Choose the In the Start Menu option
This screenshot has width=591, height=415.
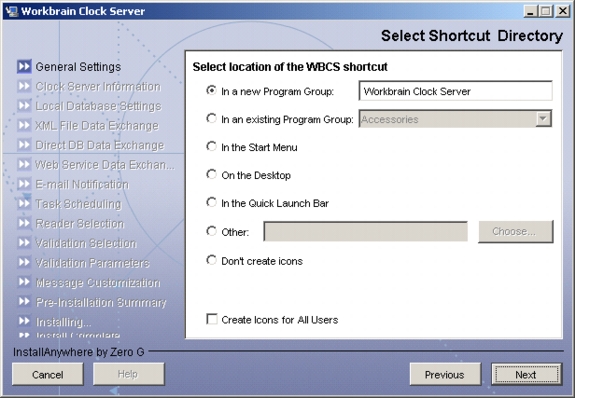tap(211, 146)
